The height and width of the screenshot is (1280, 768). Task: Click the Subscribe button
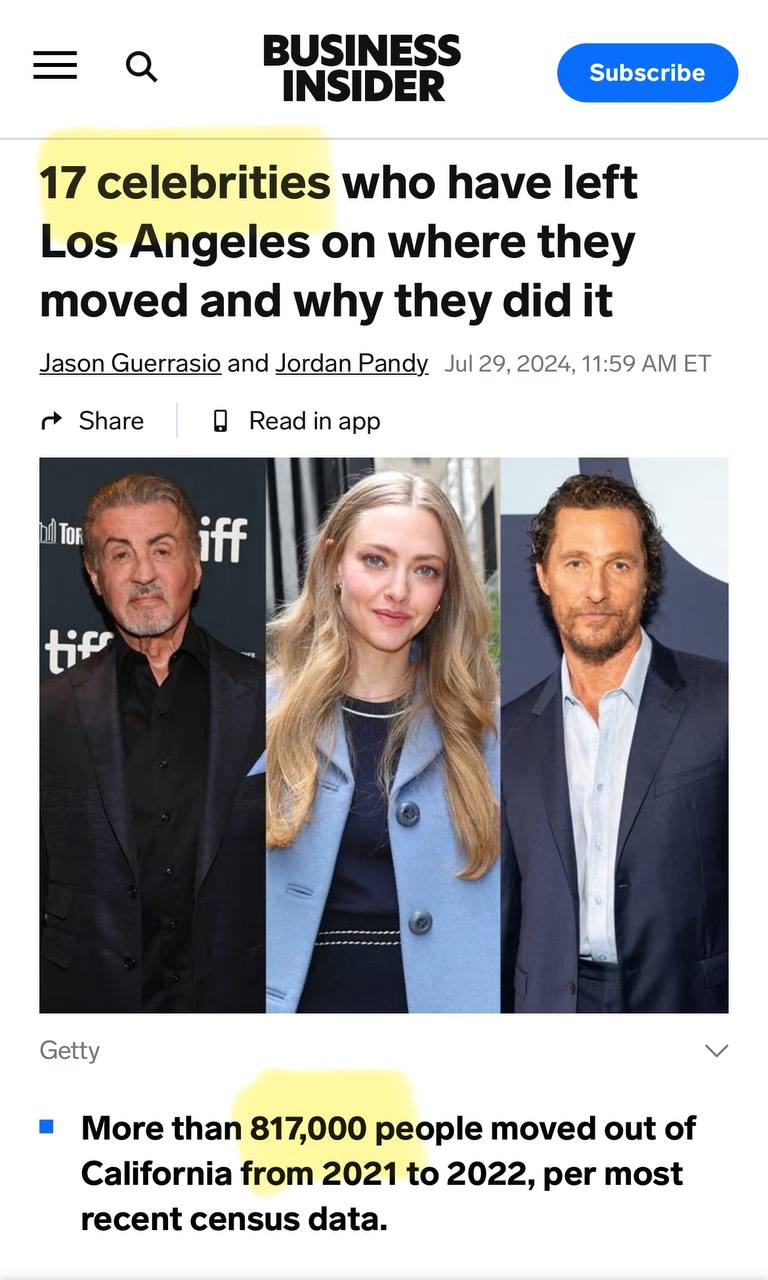tap(647, 73)
